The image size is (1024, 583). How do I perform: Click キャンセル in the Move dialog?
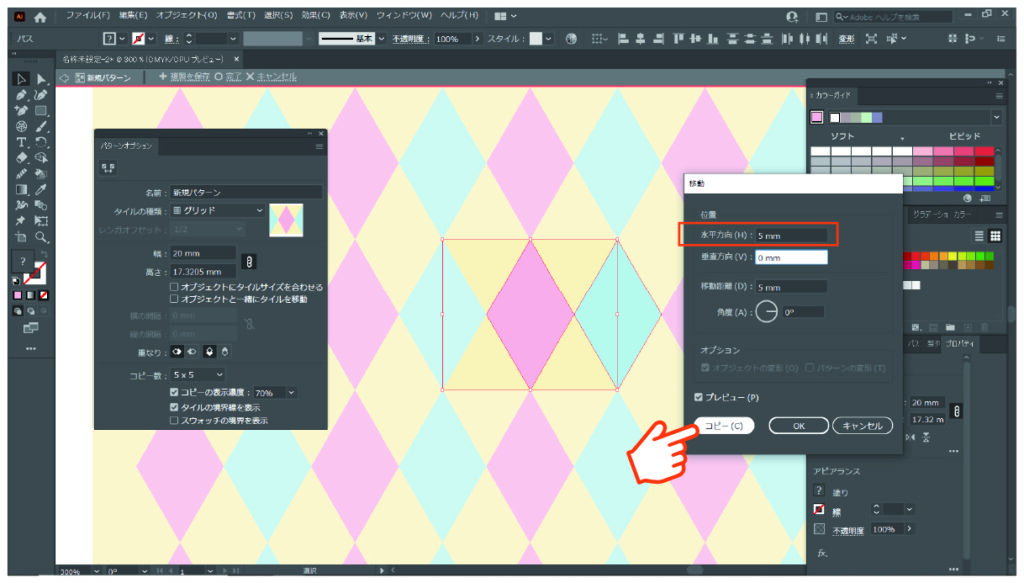point(862,426)
